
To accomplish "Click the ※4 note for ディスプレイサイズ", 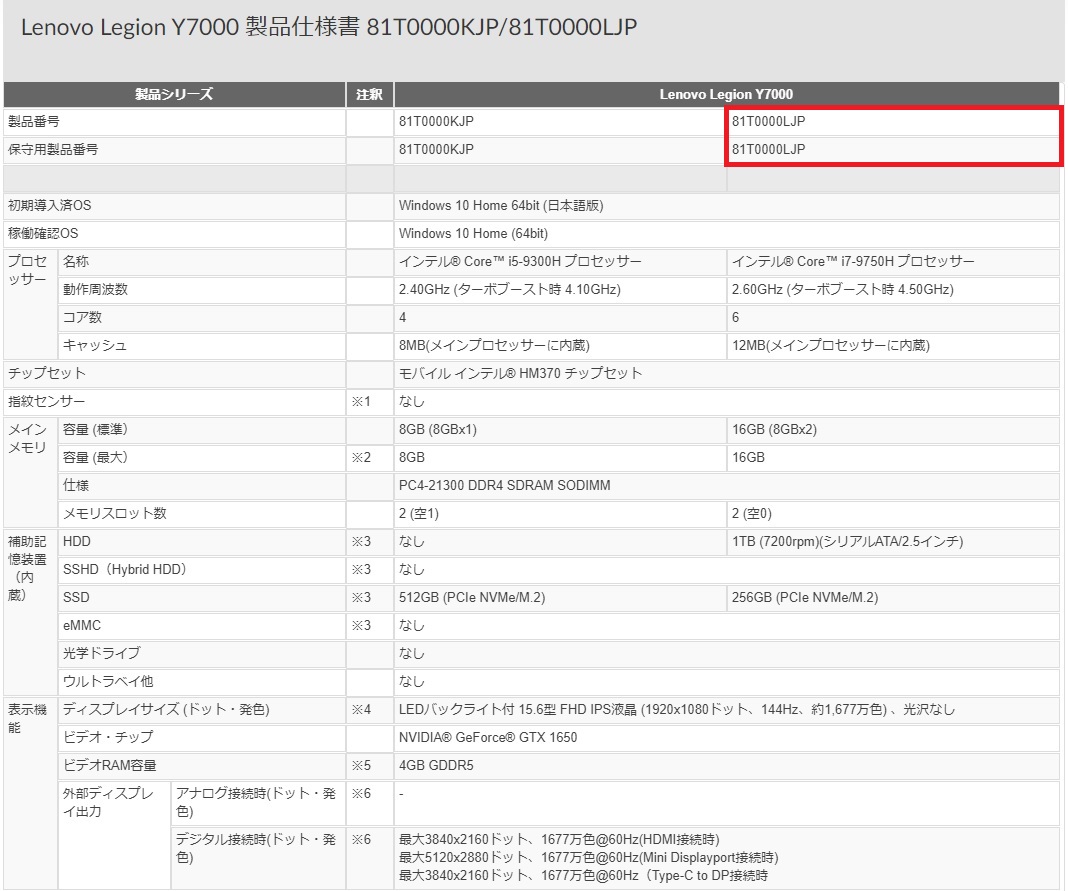I will (360, 709).
